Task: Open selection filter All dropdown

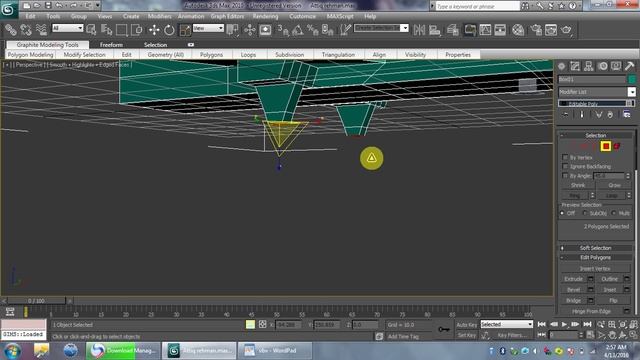Action: point(67,28)
